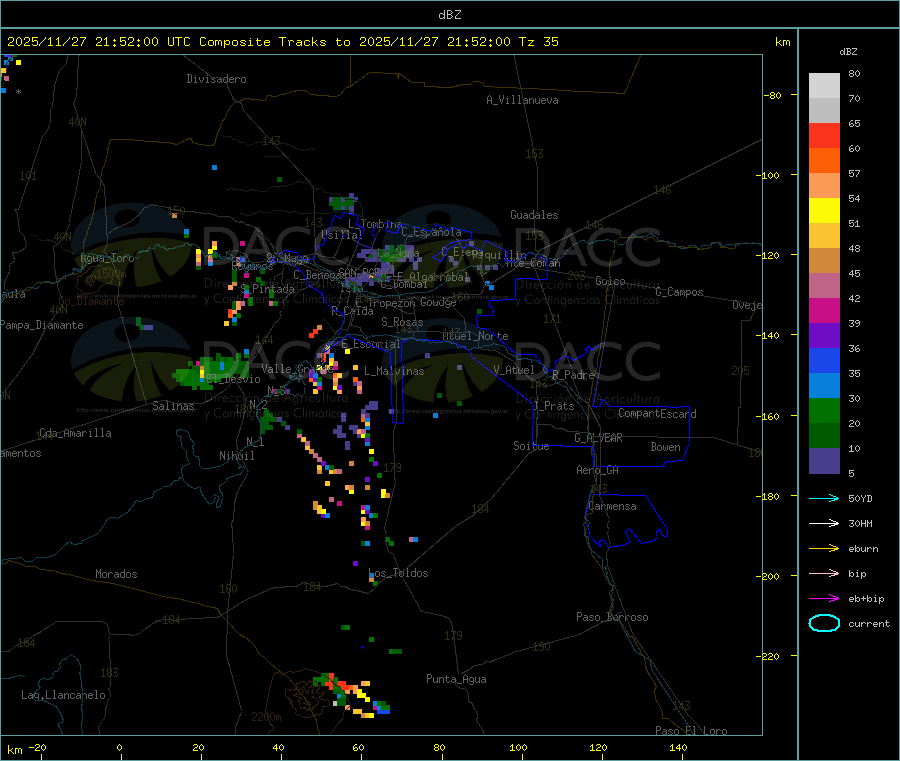Click the Guadales map label
900x761 pixels.
click(x=534, y=215)
